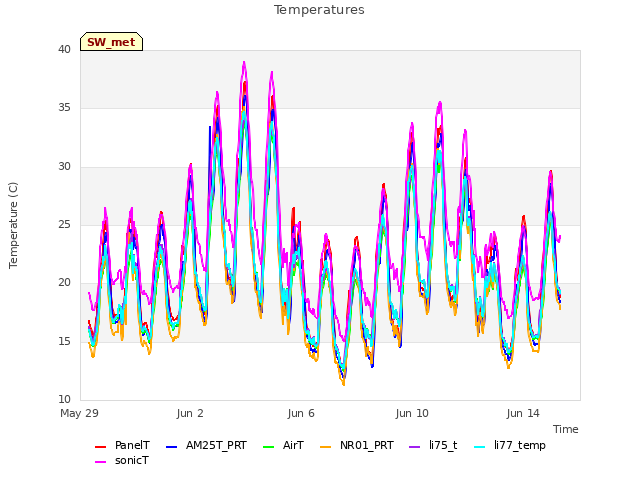Click the Time x-axis title
640x480 pixels.
[566, 429]
